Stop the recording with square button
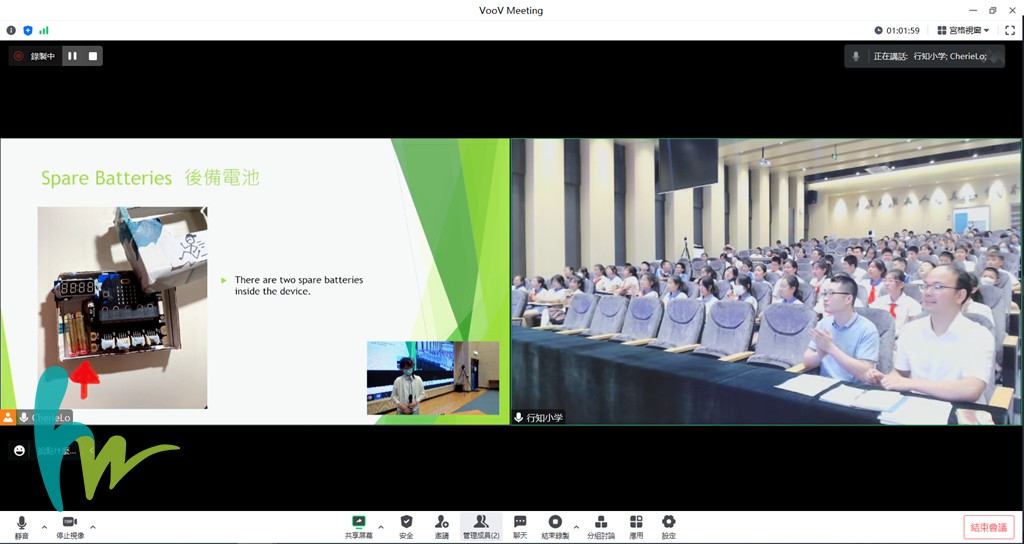 pos(93,56)
